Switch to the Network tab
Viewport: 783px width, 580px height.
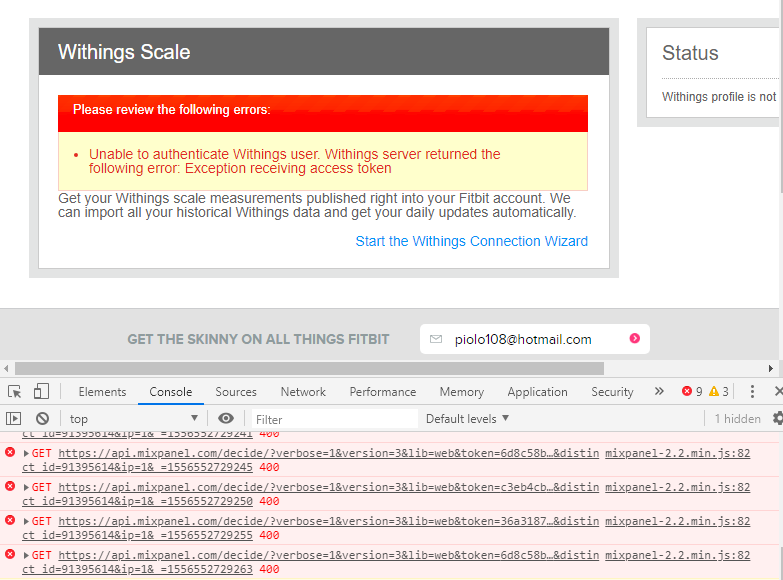tap(303, 392)
